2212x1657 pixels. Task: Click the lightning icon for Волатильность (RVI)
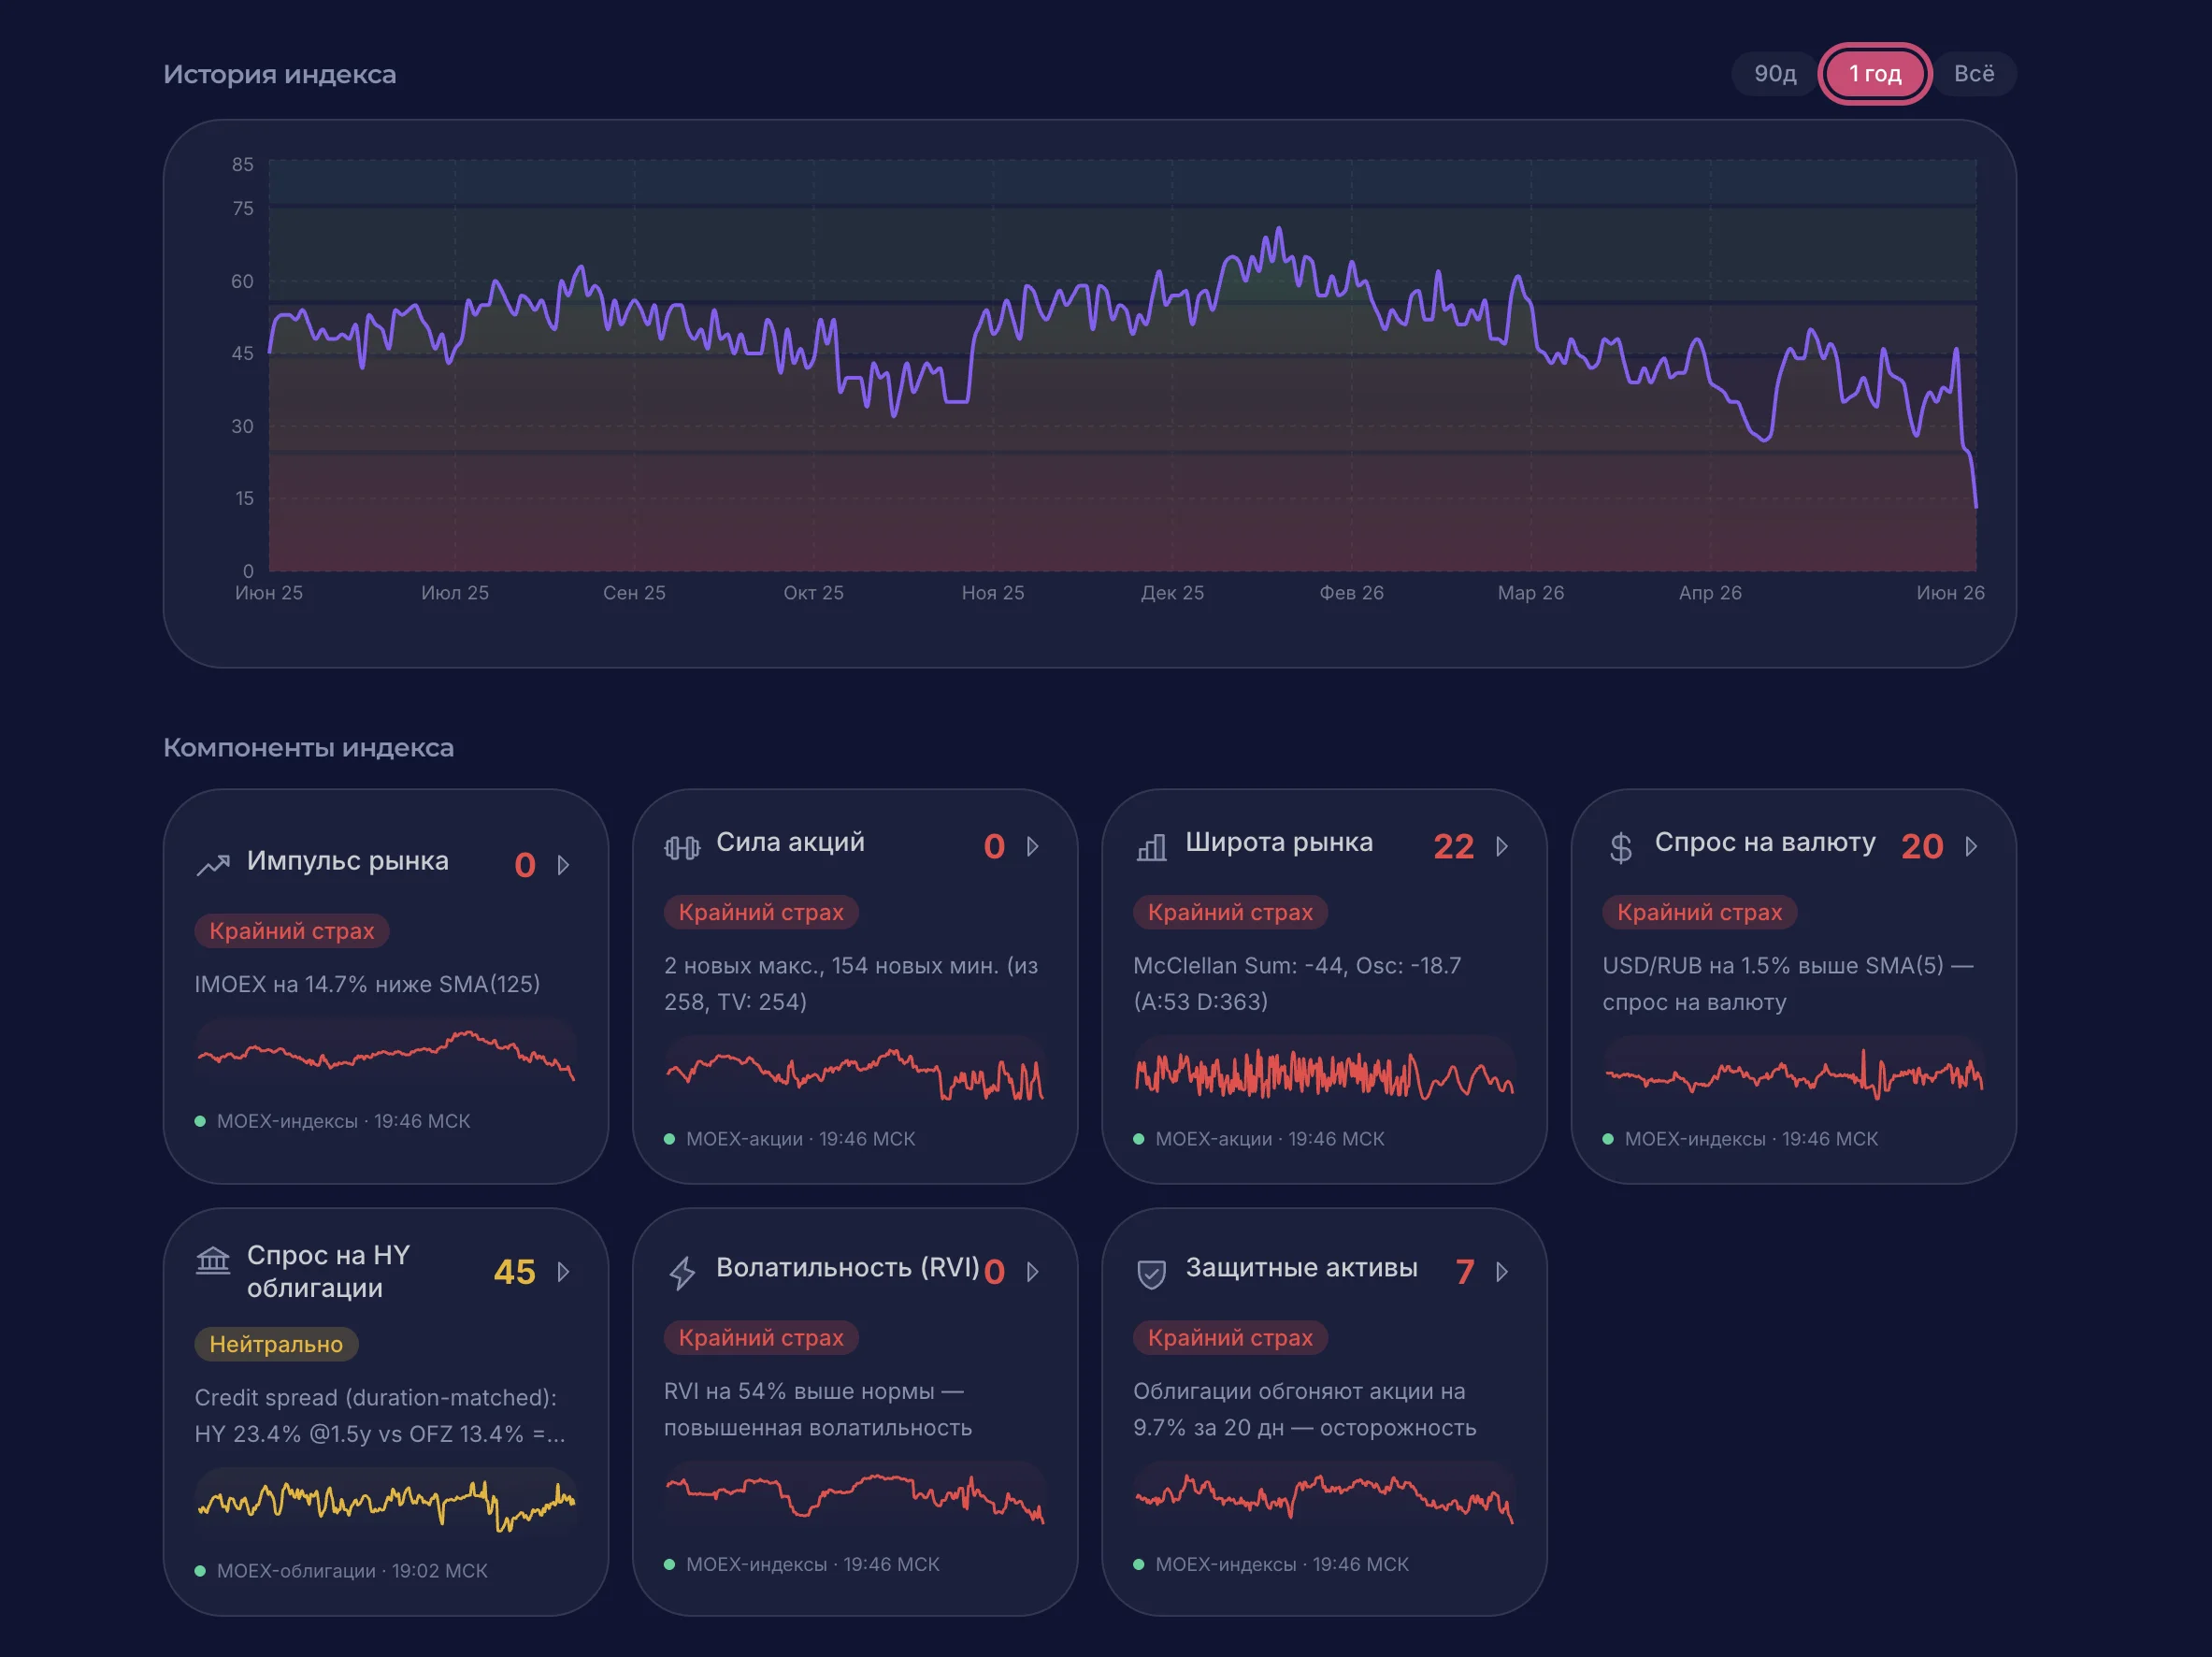[x=682, y=1272]
